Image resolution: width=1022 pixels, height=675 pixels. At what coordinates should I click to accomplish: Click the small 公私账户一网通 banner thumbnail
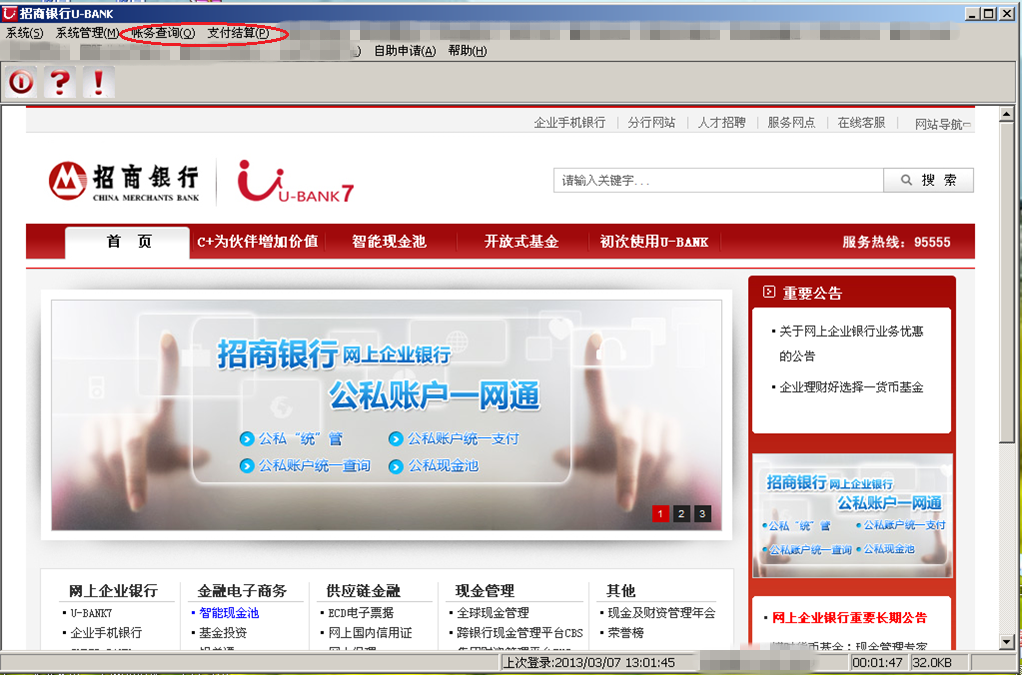(x=853, y=515)
